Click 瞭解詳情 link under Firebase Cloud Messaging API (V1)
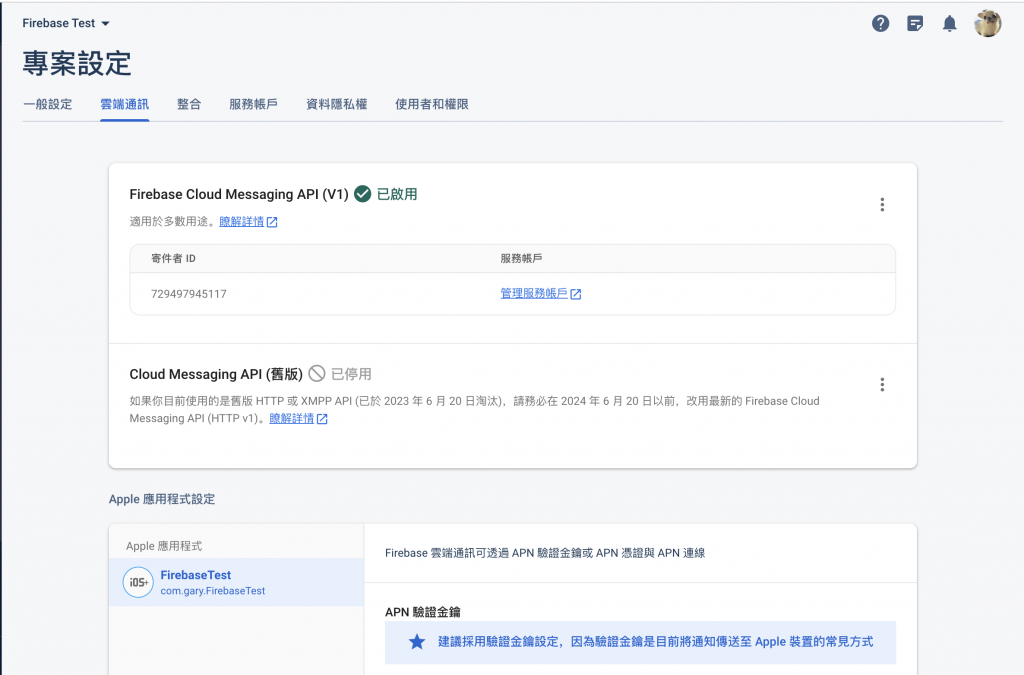Image resolution: width=1024 pixels, height=675 pixels. (x=242, y=222)
